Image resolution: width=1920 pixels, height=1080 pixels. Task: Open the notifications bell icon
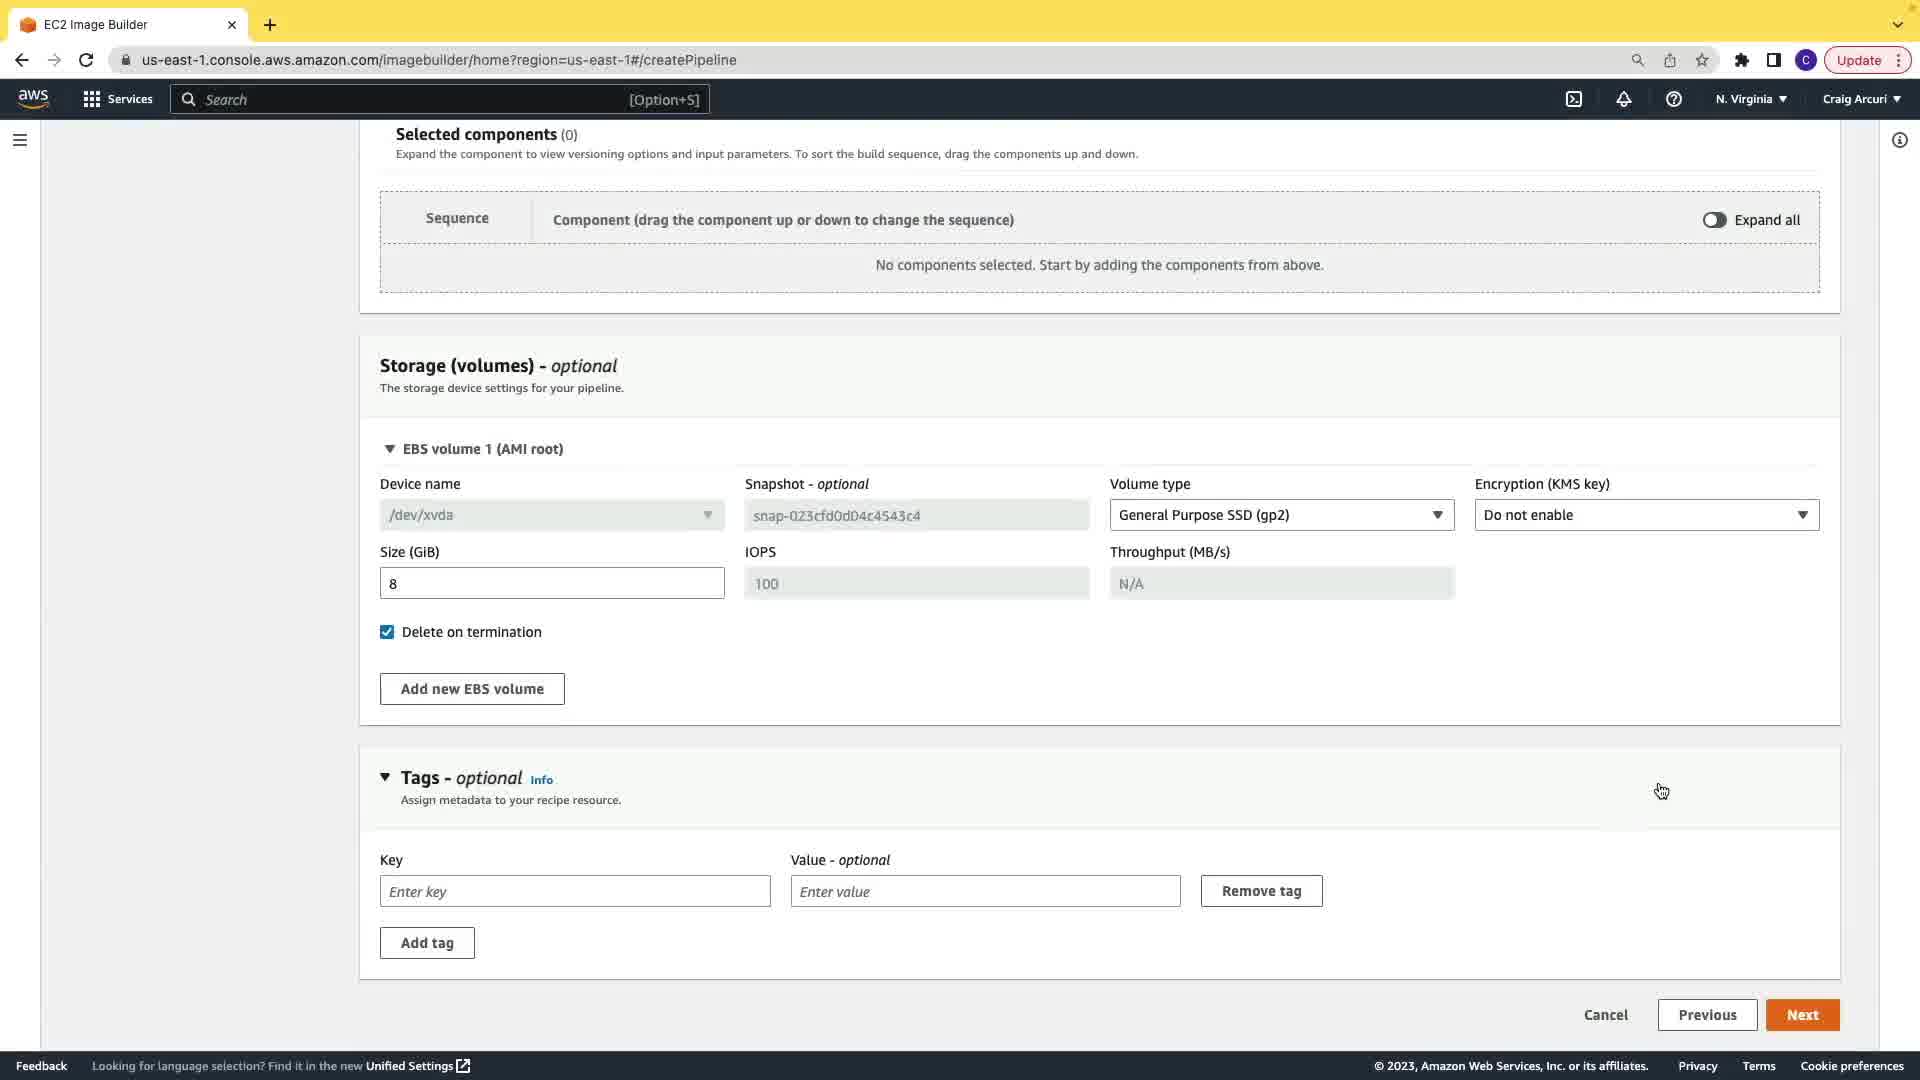[x=1624, y=99]
